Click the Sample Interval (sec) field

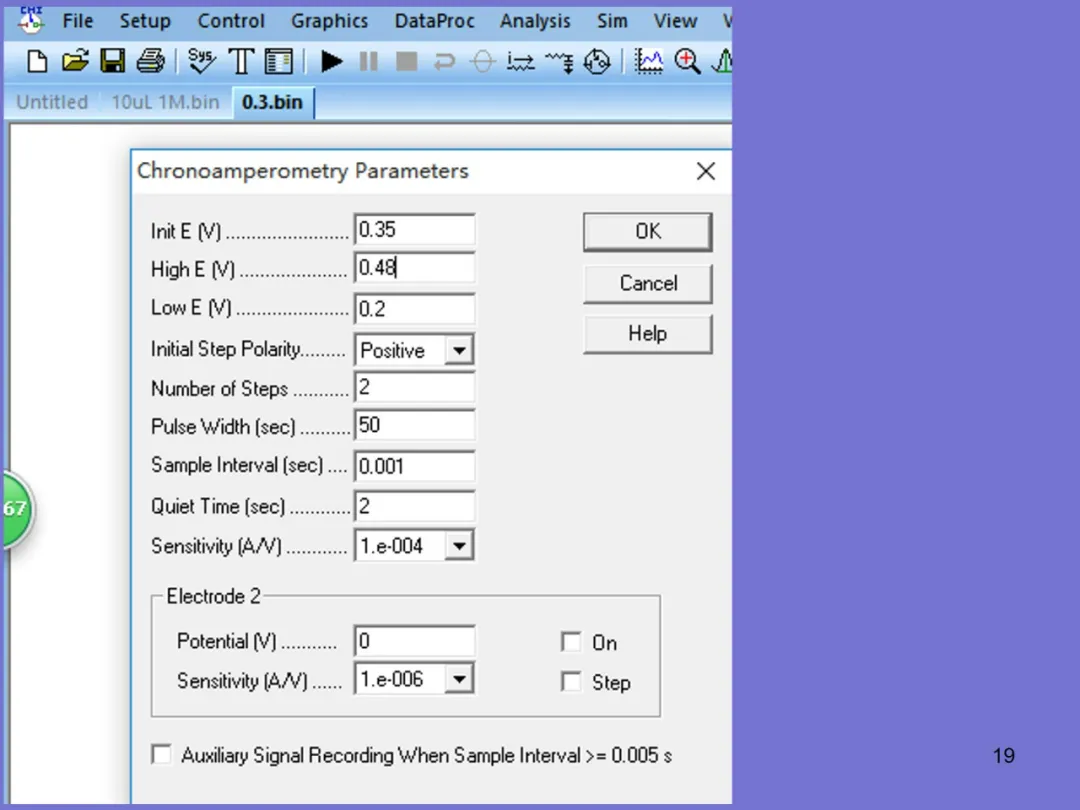[415, 466]
